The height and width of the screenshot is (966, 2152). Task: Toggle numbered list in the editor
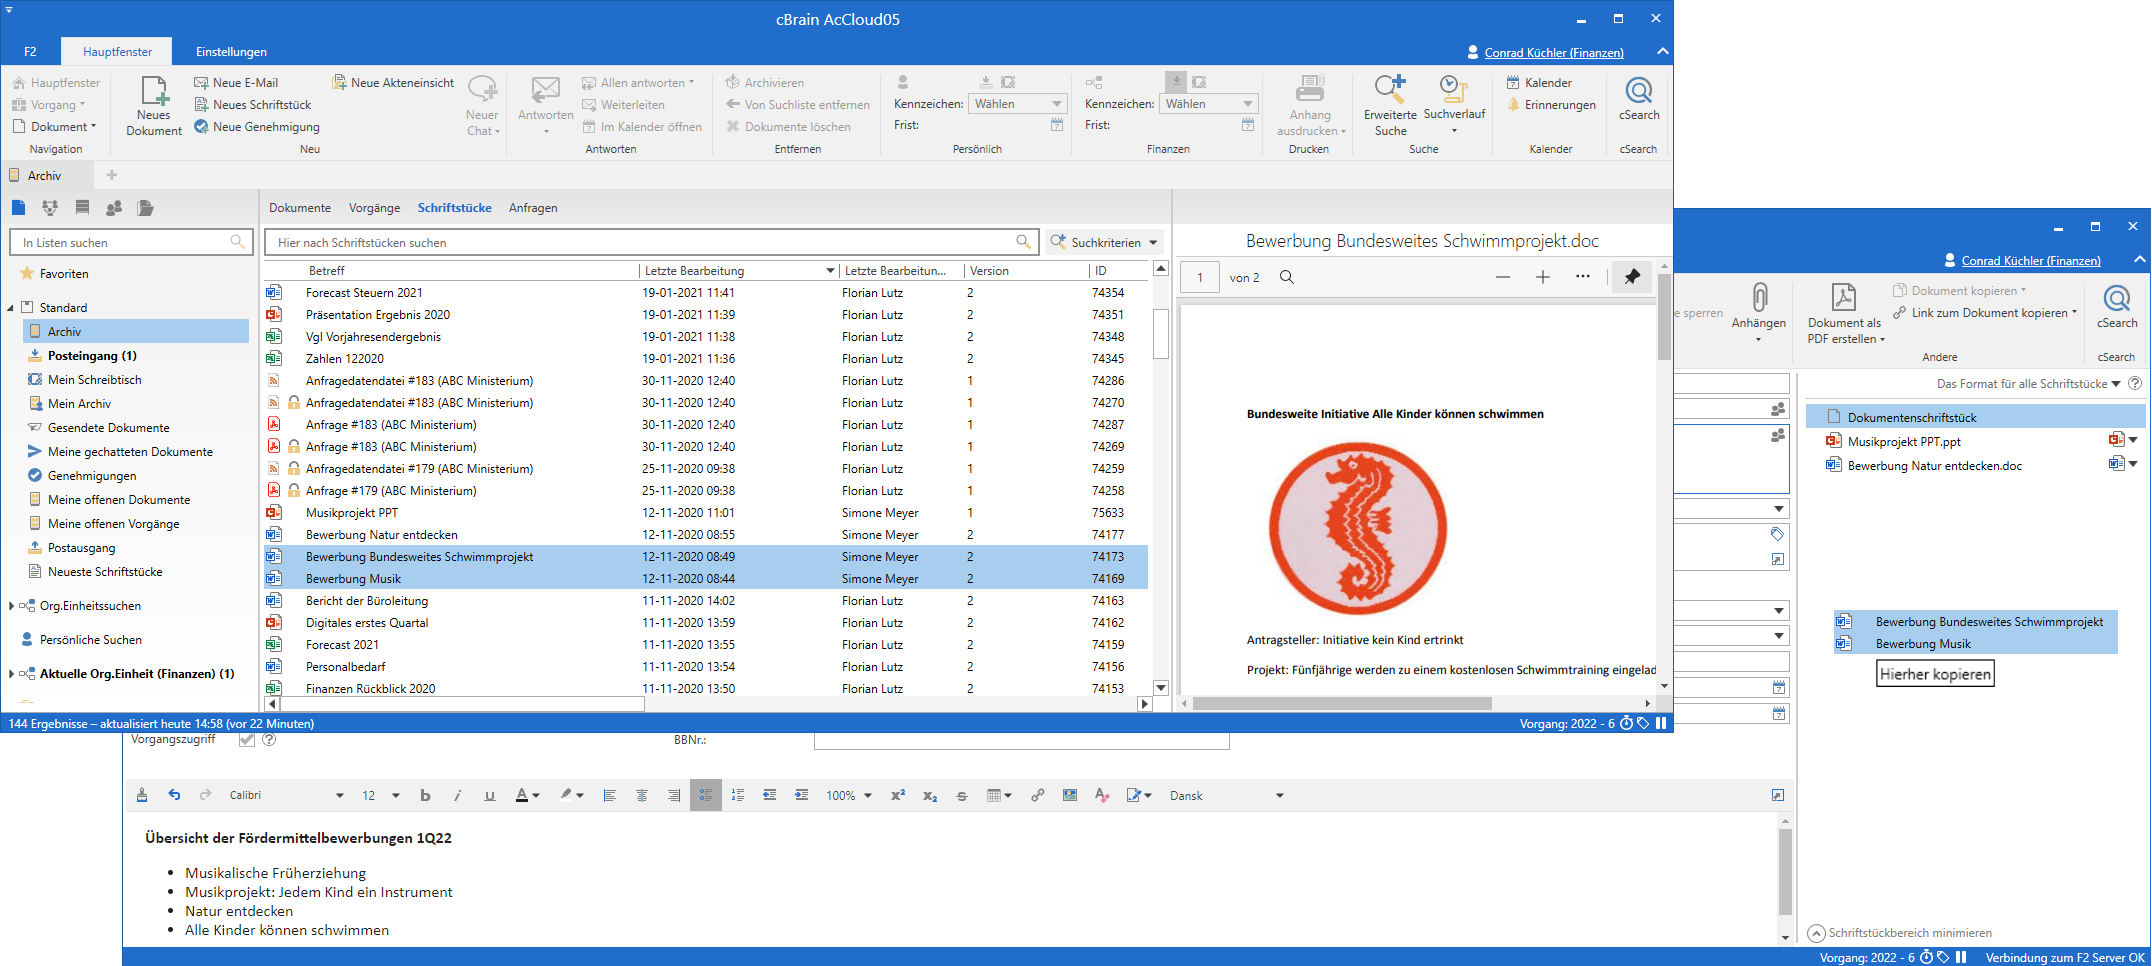738,795
